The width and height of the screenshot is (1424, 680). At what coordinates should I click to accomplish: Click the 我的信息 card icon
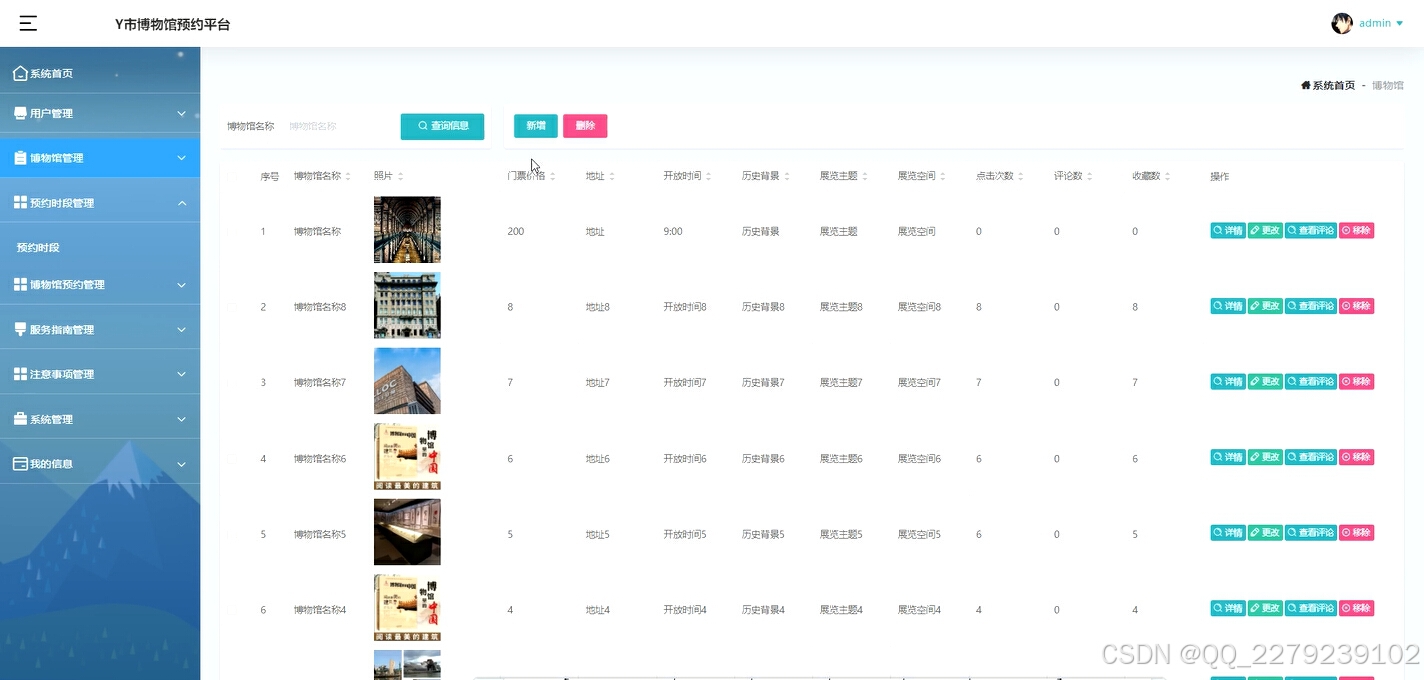(20, 464)
